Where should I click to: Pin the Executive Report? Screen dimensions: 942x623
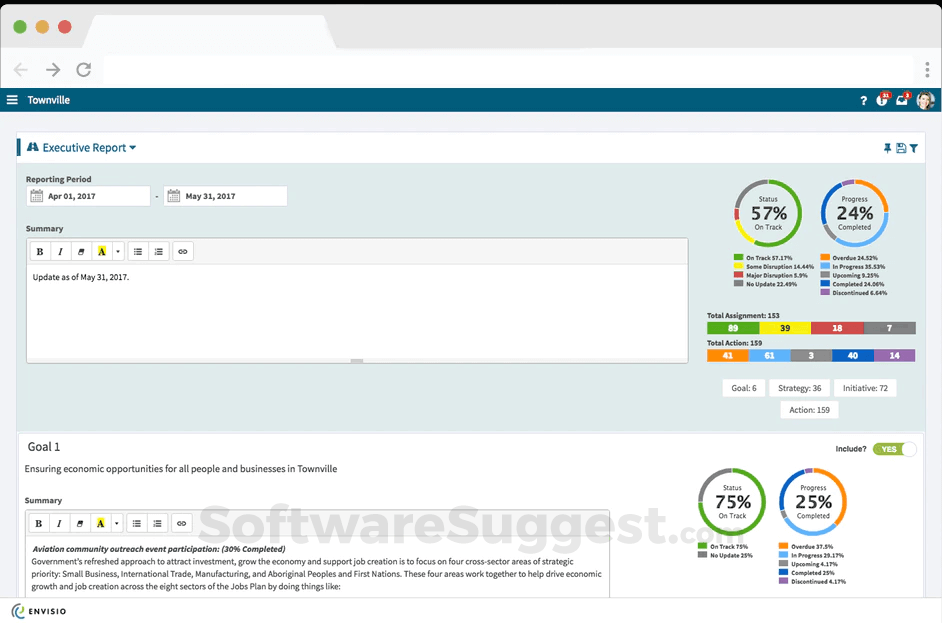[887, 147]
